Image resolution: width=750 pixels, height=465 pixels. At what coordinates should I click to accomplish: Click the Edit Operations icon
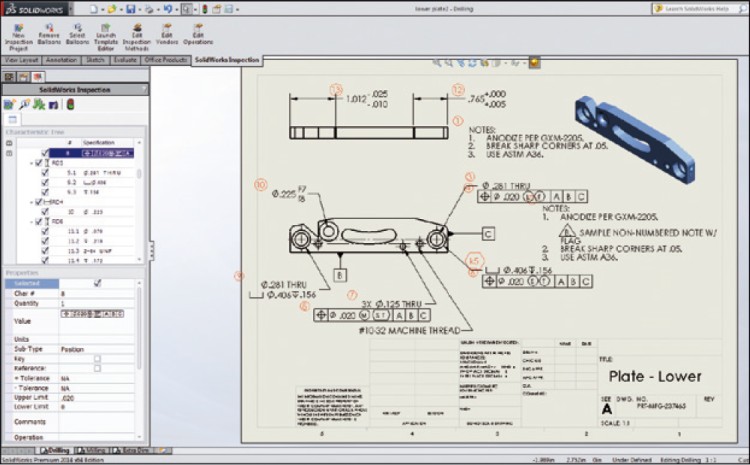point(198,36)
